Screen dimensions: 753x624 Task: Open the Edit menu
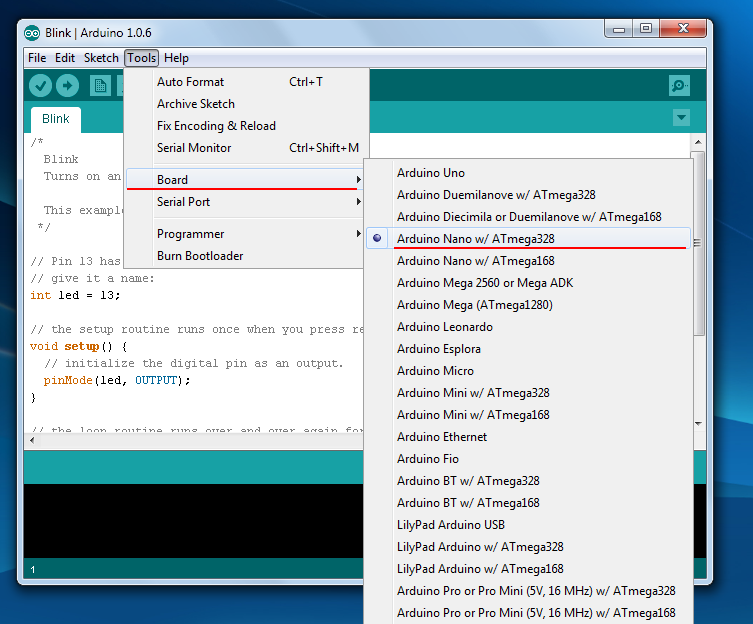(x=65, y=58)
